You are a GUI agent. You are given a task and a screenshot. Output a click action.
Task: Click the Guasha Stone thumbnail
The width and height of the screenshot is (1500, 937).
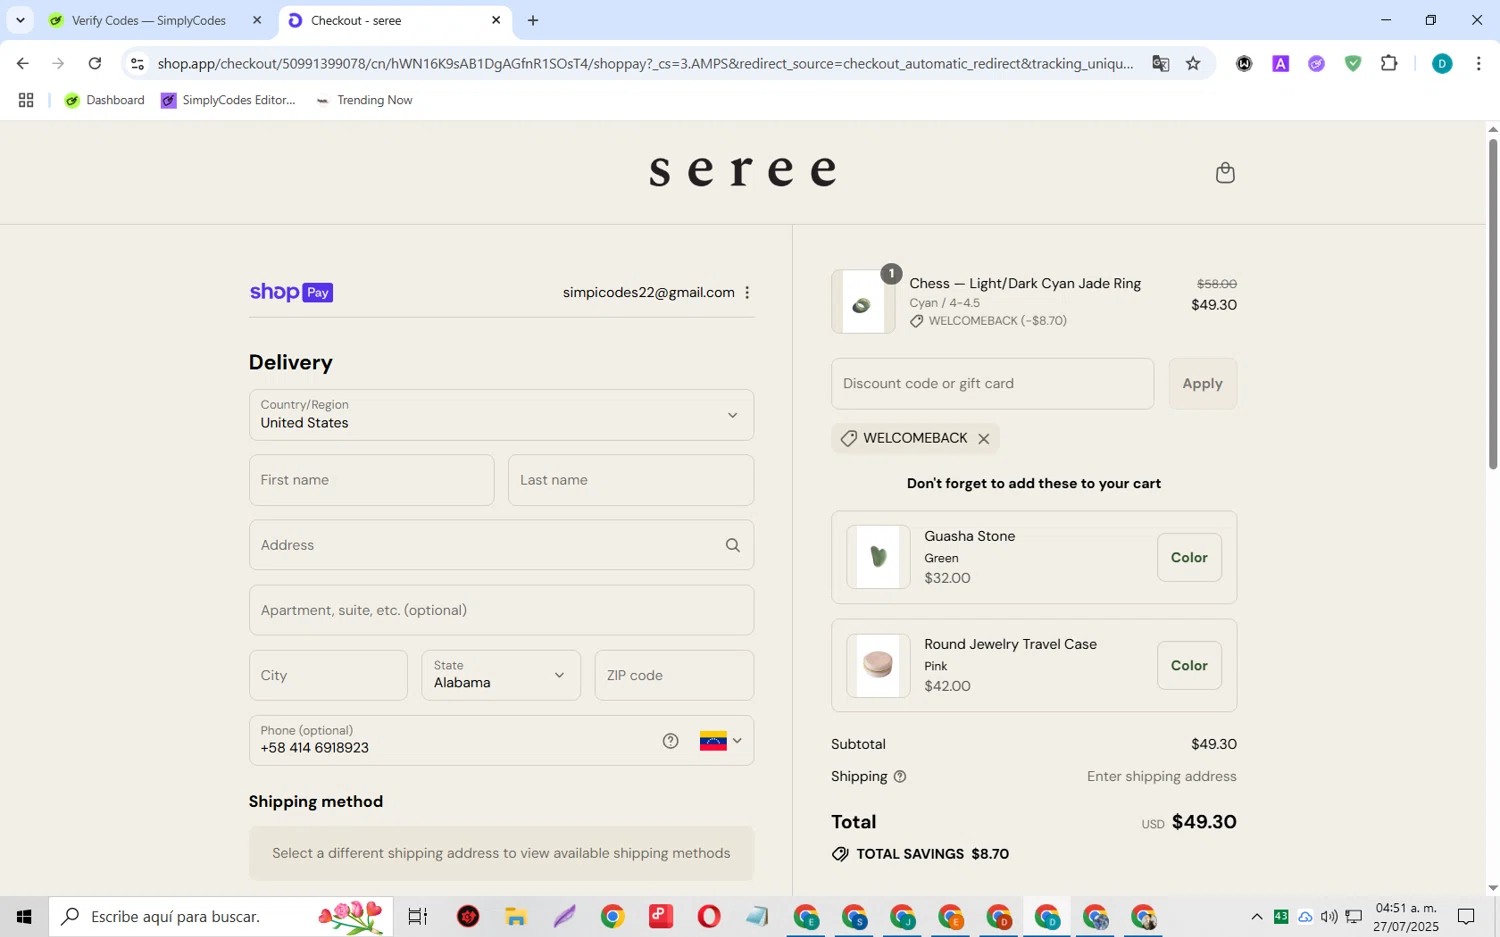point(878,557)
